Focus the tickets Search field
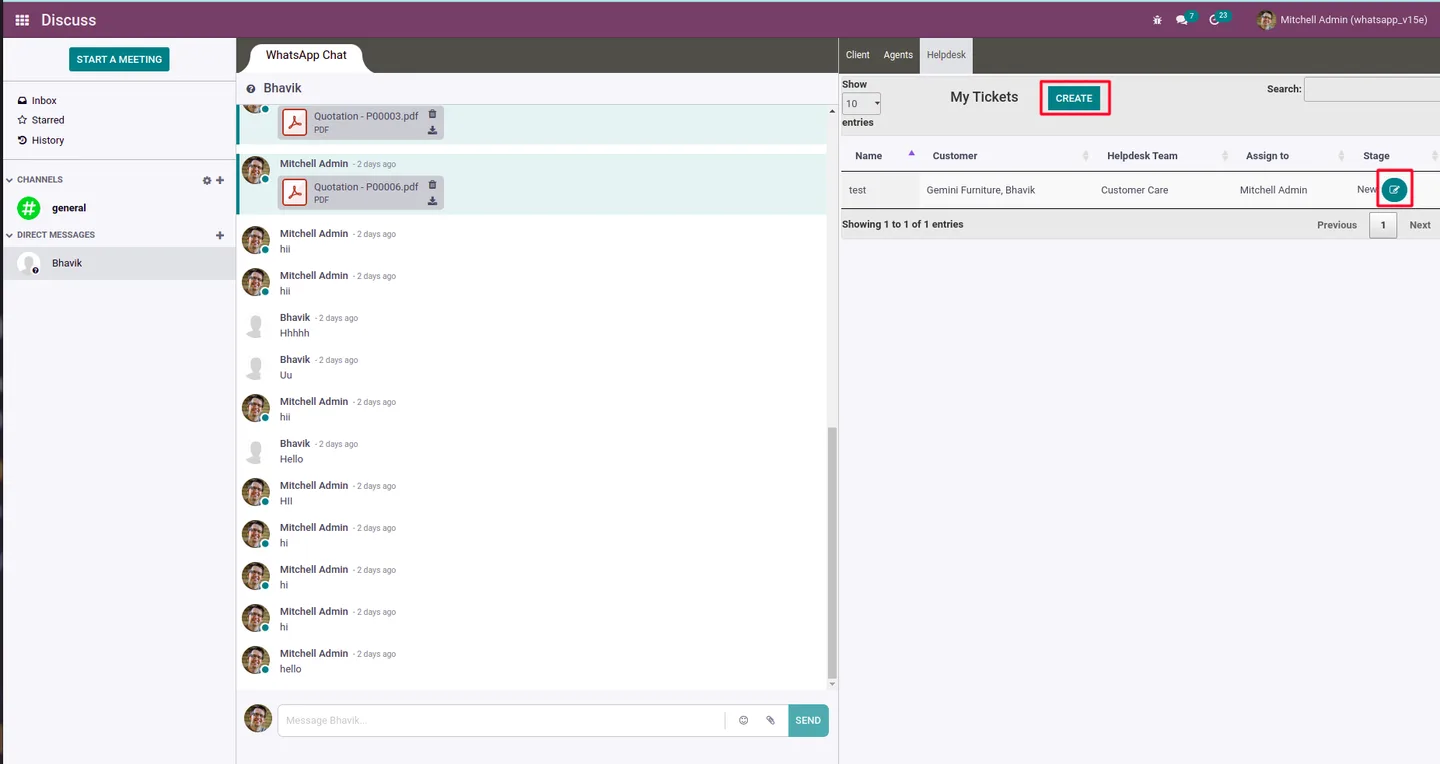This screenshot has width=1440, height=764. coord(1372,89)
